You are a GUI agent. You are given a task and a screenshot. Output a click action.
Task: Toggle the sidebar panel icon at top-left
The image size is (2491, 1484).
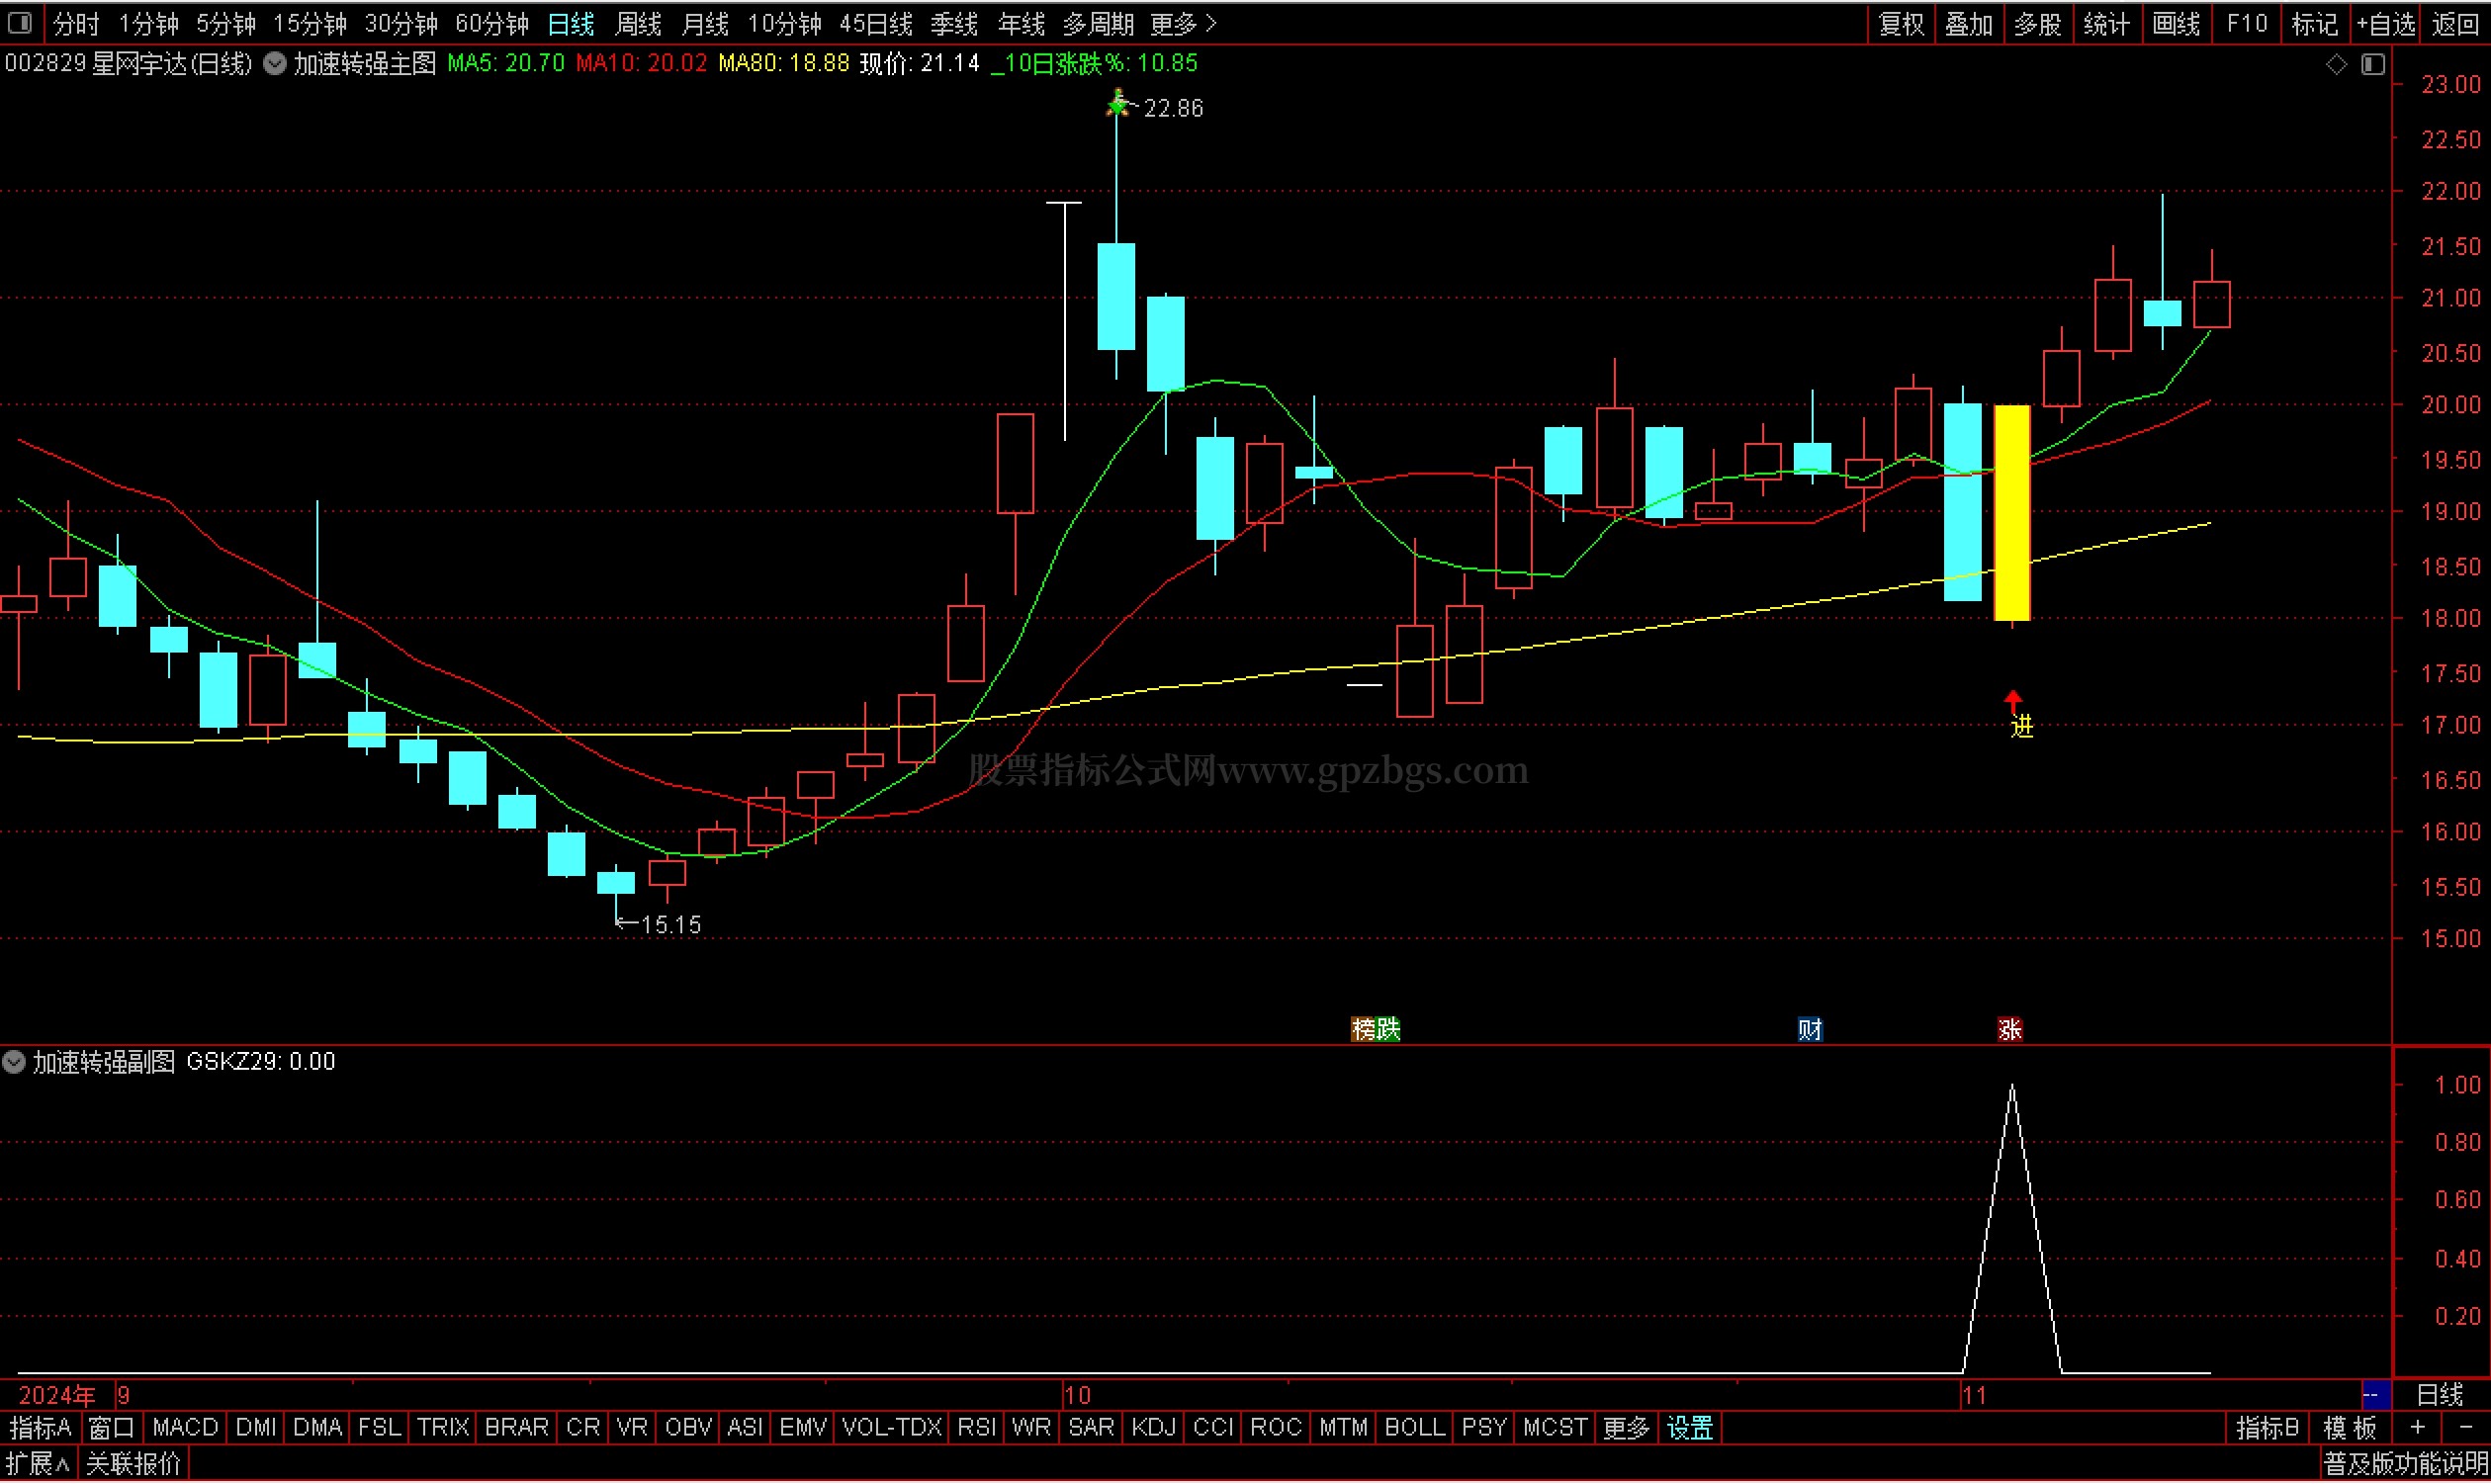coord(19,22)
